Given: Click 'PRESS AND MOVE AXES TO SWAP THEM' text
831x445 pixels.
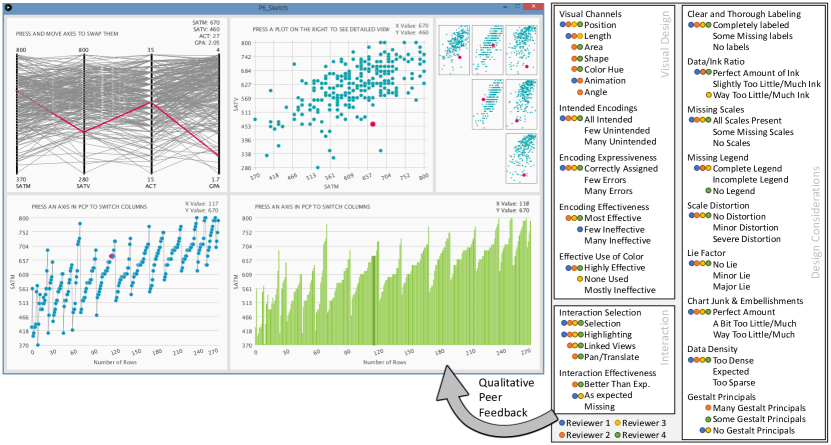Looking at the screenshot, I should (67, 33).
